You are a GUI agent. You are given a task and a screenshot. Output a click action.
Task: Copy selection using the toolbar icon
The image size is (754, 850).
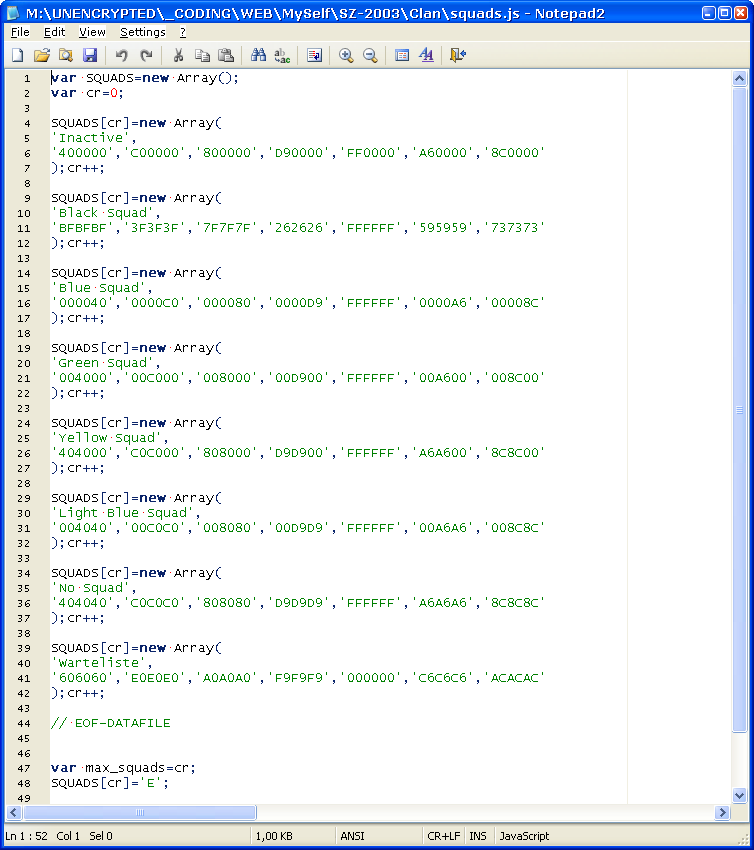pyautogui.click(x=202, y=55)
